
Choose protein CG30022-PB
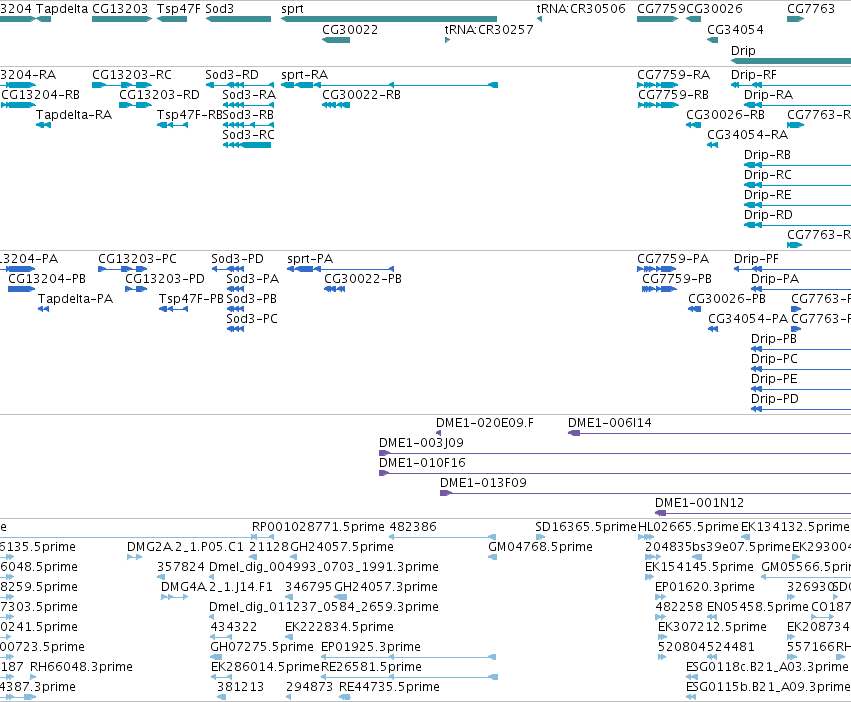click(334, 289)
